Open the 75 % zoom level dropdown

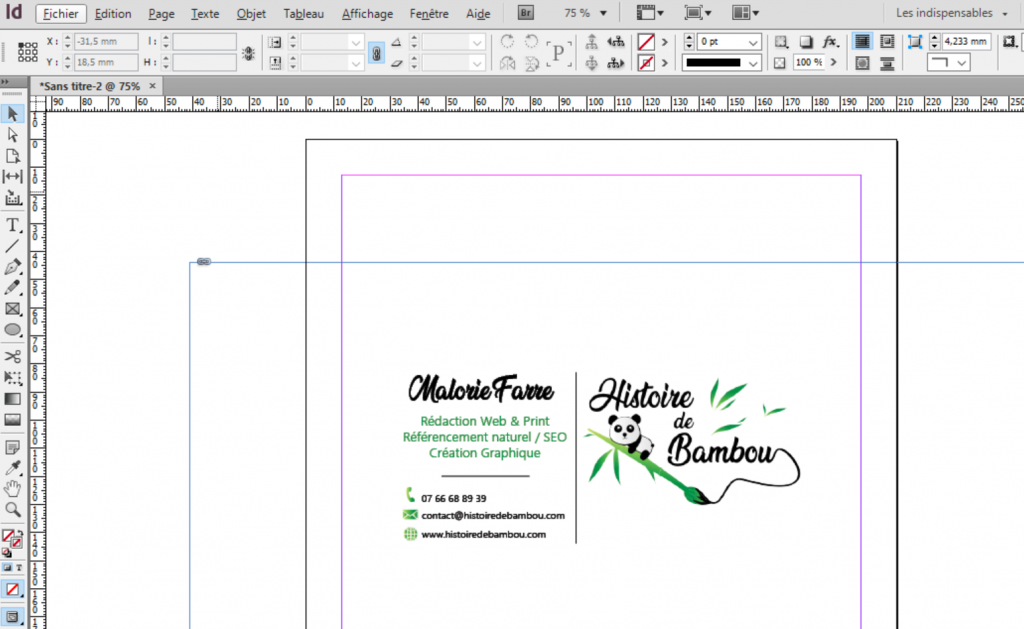(603, 13)
